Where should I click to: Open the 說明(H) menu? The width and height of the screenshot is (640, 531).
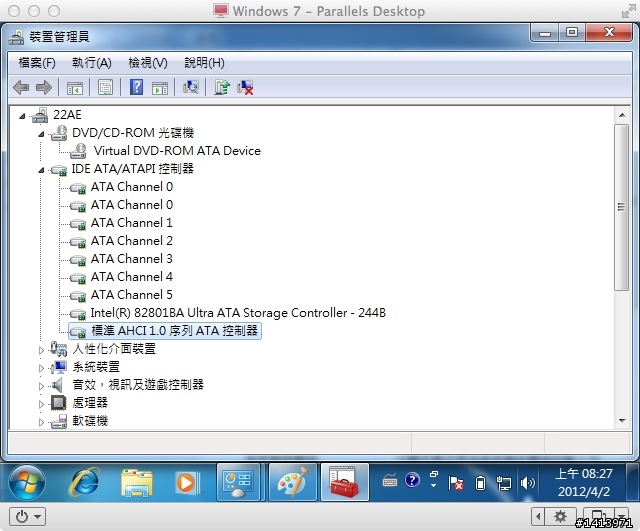[204, 63]
